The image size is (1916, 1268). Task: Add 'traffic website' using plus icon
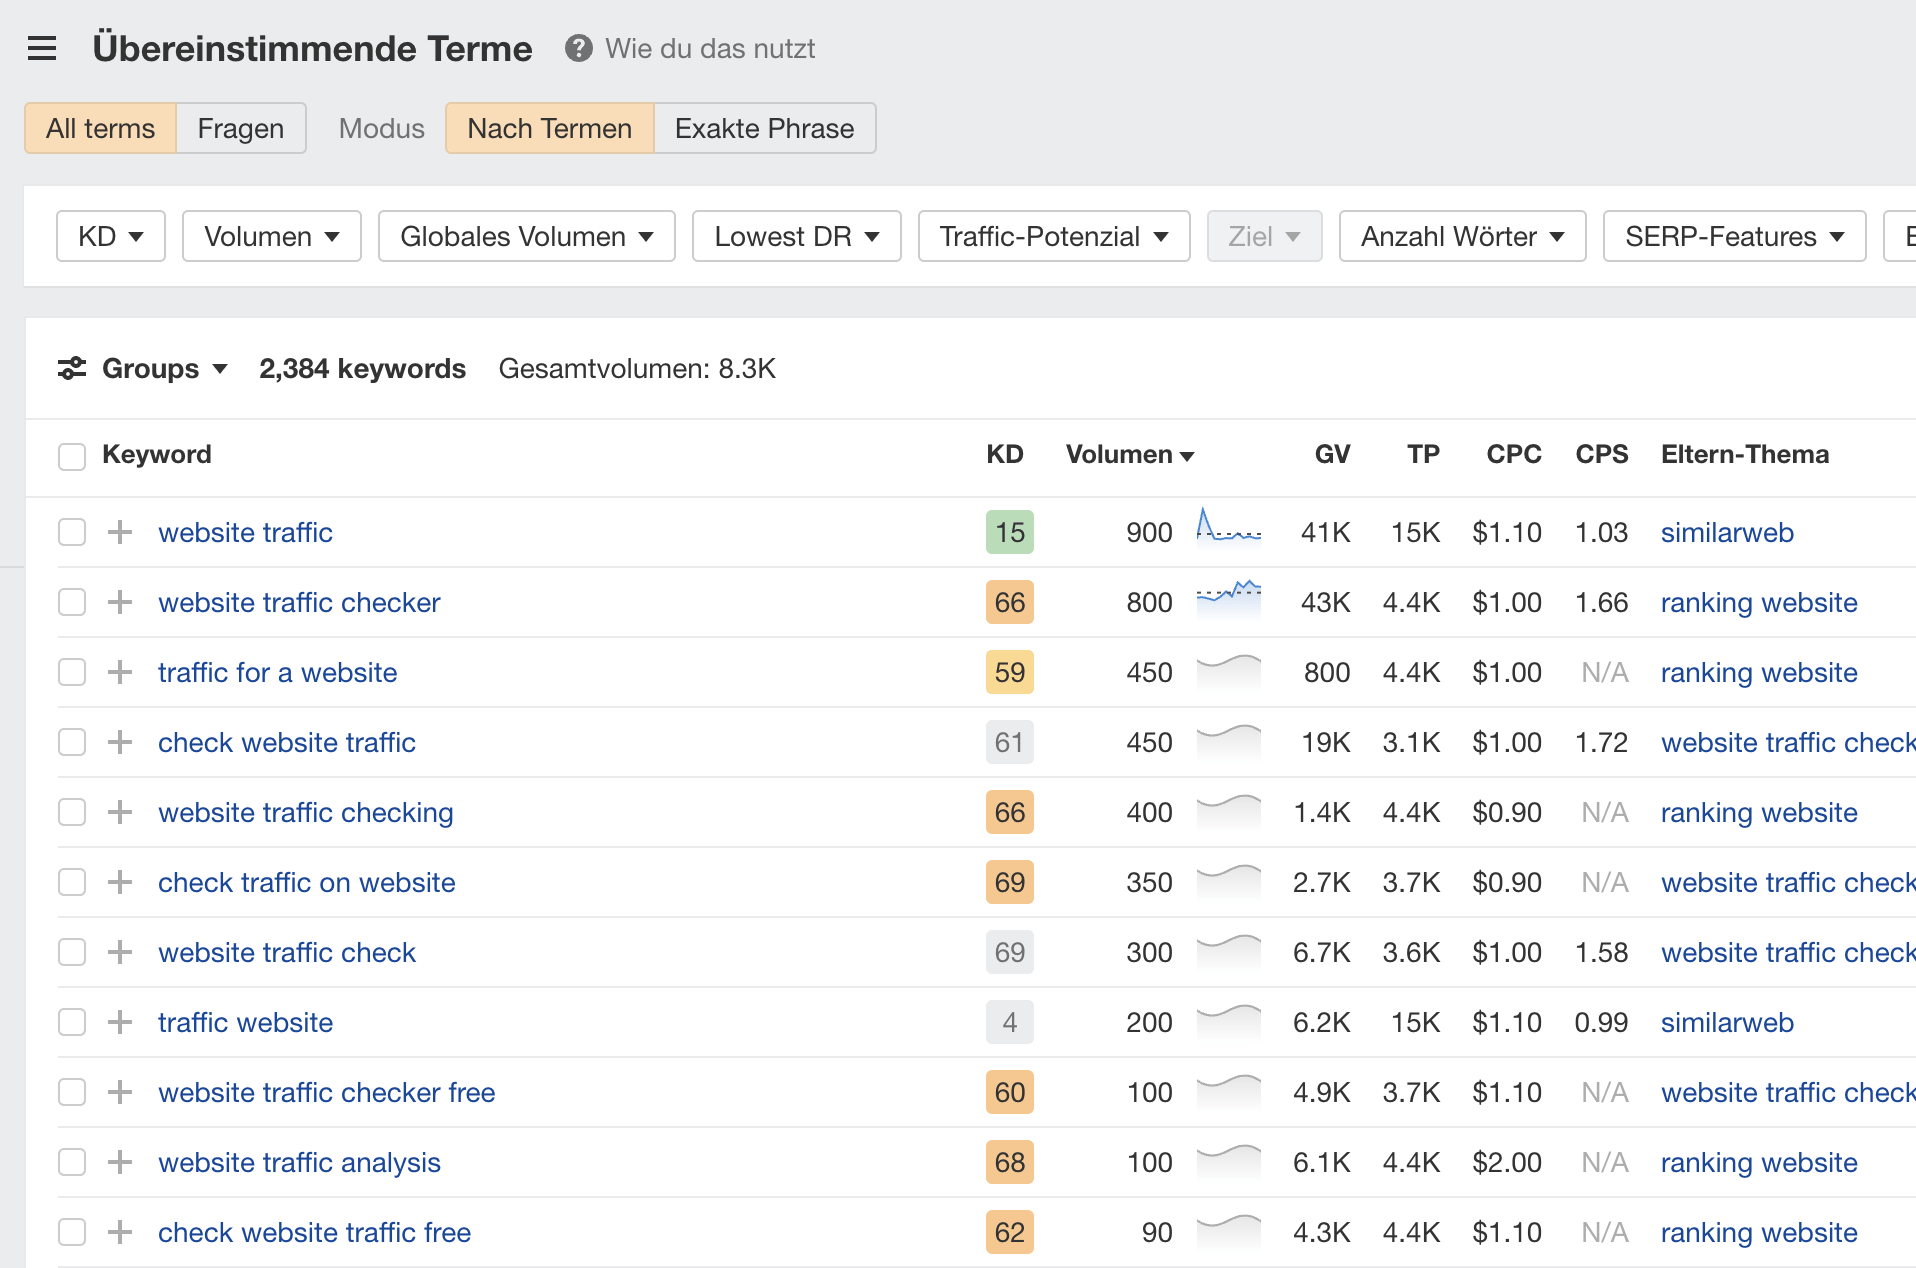pyautogui.click(x=119, y=1022)
